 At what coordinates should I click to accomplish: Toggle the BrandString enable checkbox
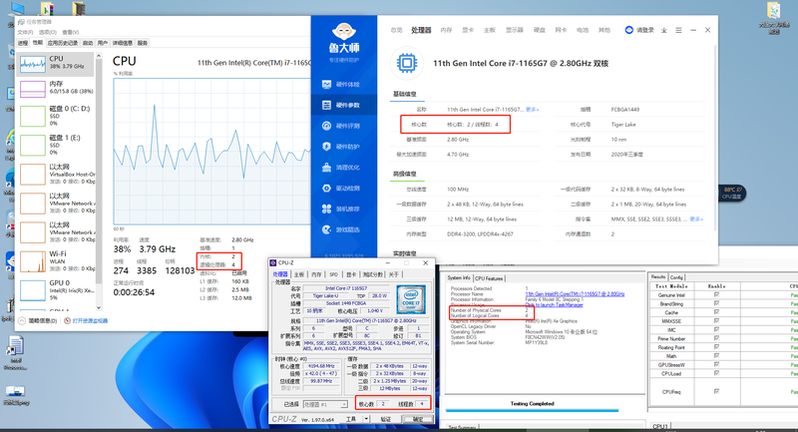pos(716,303)
